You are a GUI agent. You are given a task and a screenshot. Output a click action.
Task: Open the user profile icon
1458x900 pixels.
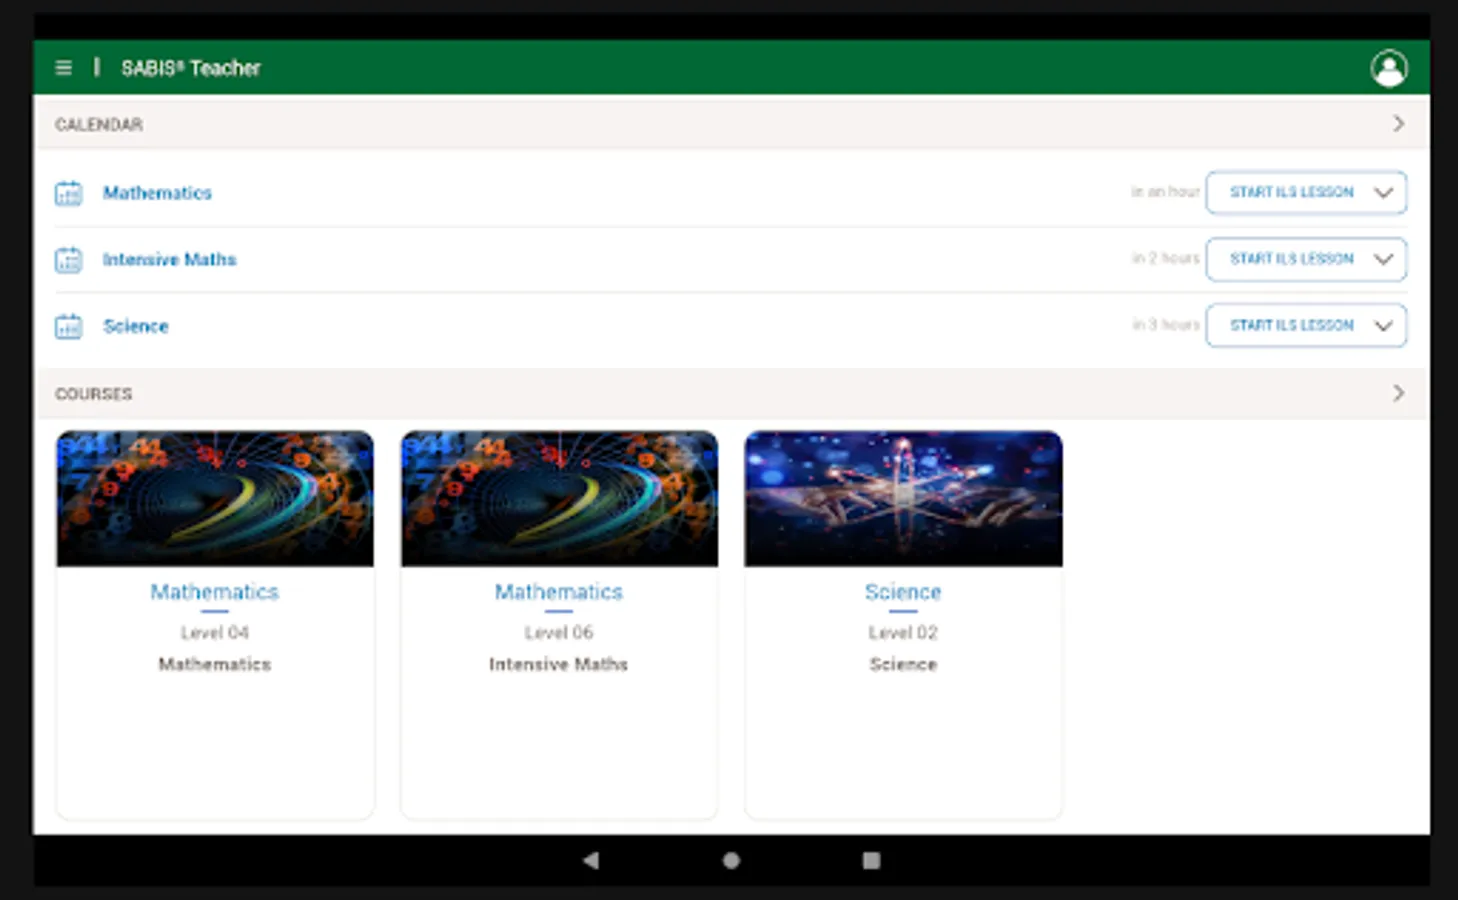(x=1389, y=68)
